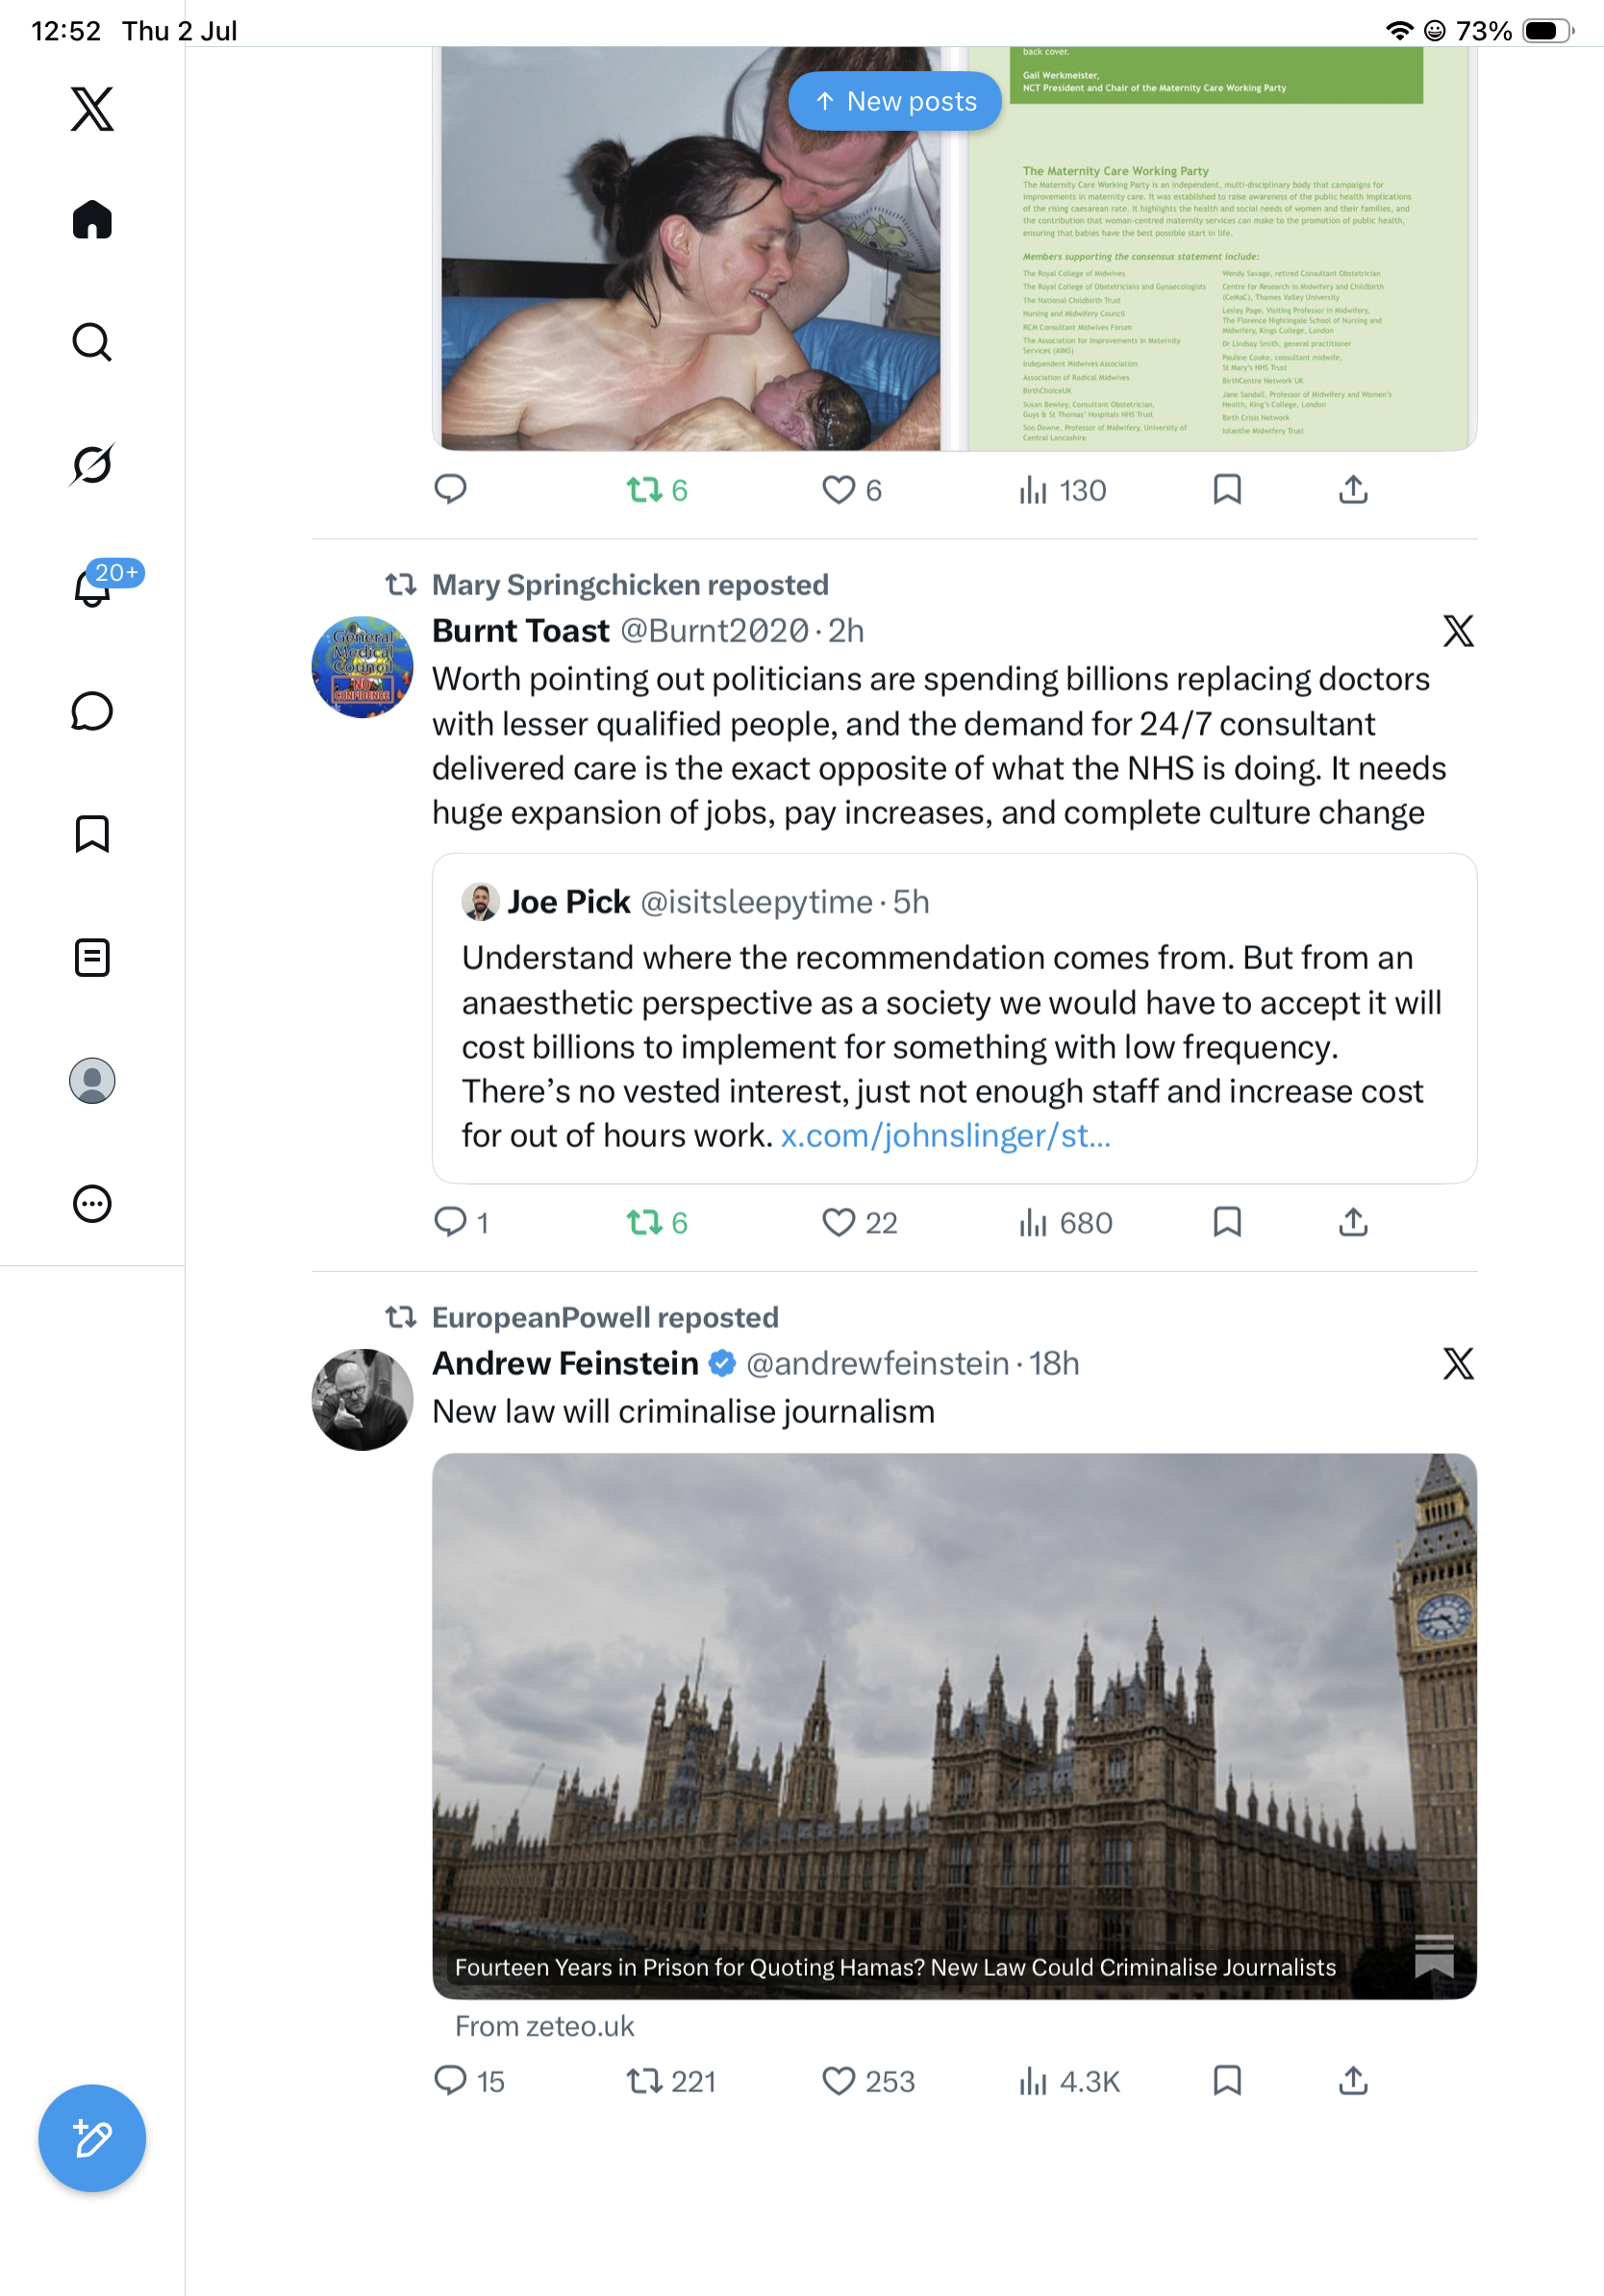1604x2296 pixels.
Task: Open Messages chat bubble icon
Action: coord(92,711)
